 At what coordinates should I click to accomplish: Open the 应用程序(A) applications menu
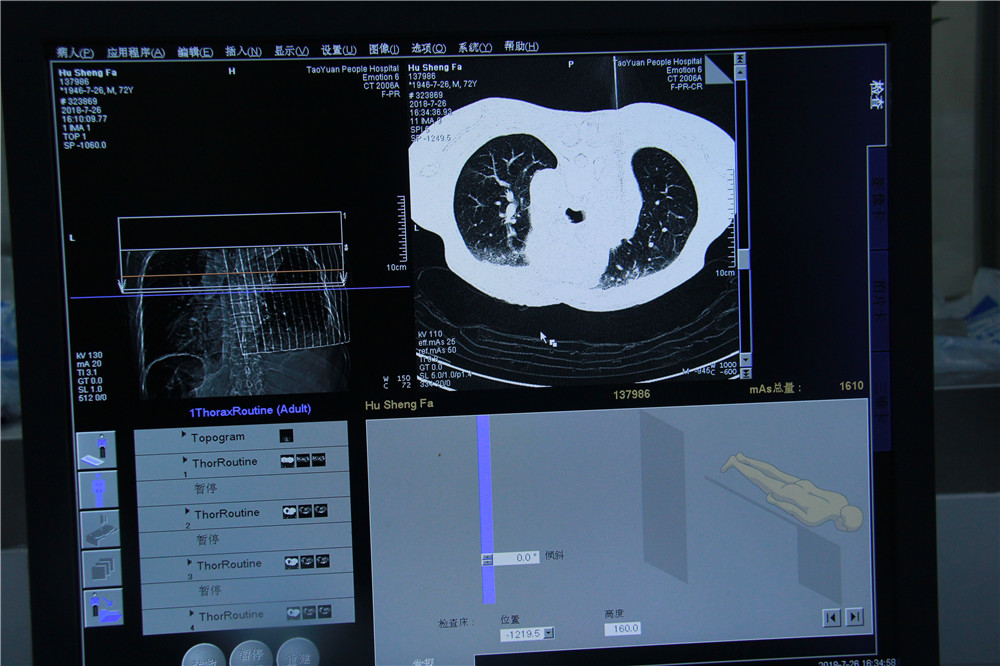click(135, 52)
